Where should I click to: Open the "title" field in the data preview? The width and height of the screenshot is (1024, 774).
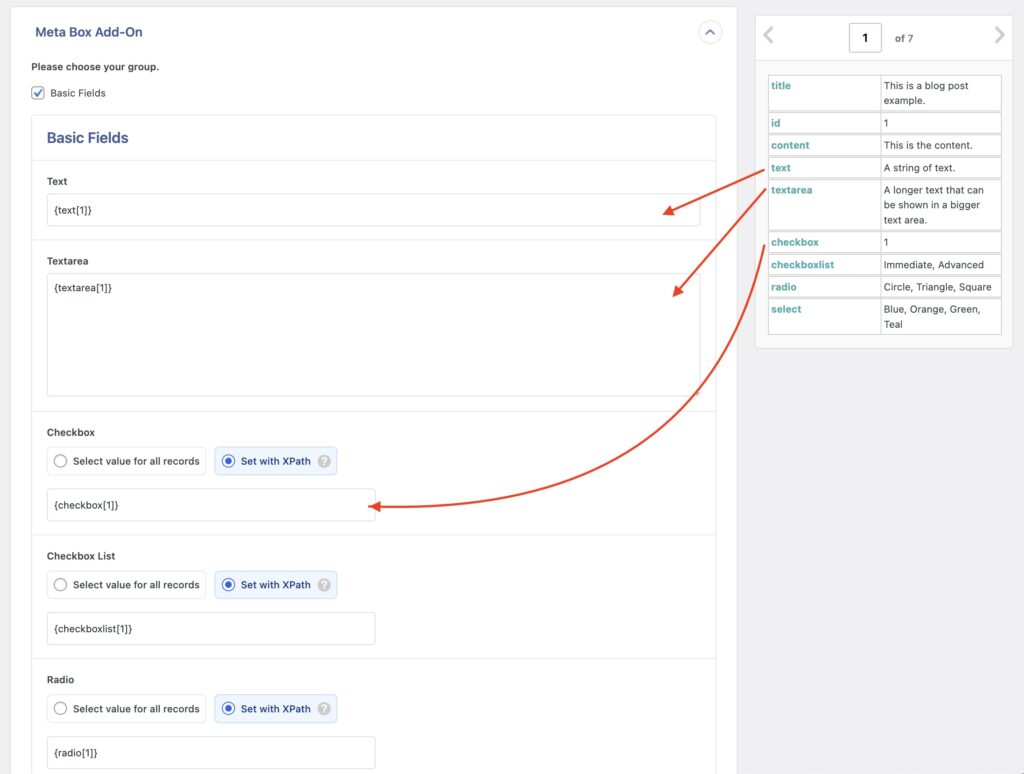pos(780,85)
